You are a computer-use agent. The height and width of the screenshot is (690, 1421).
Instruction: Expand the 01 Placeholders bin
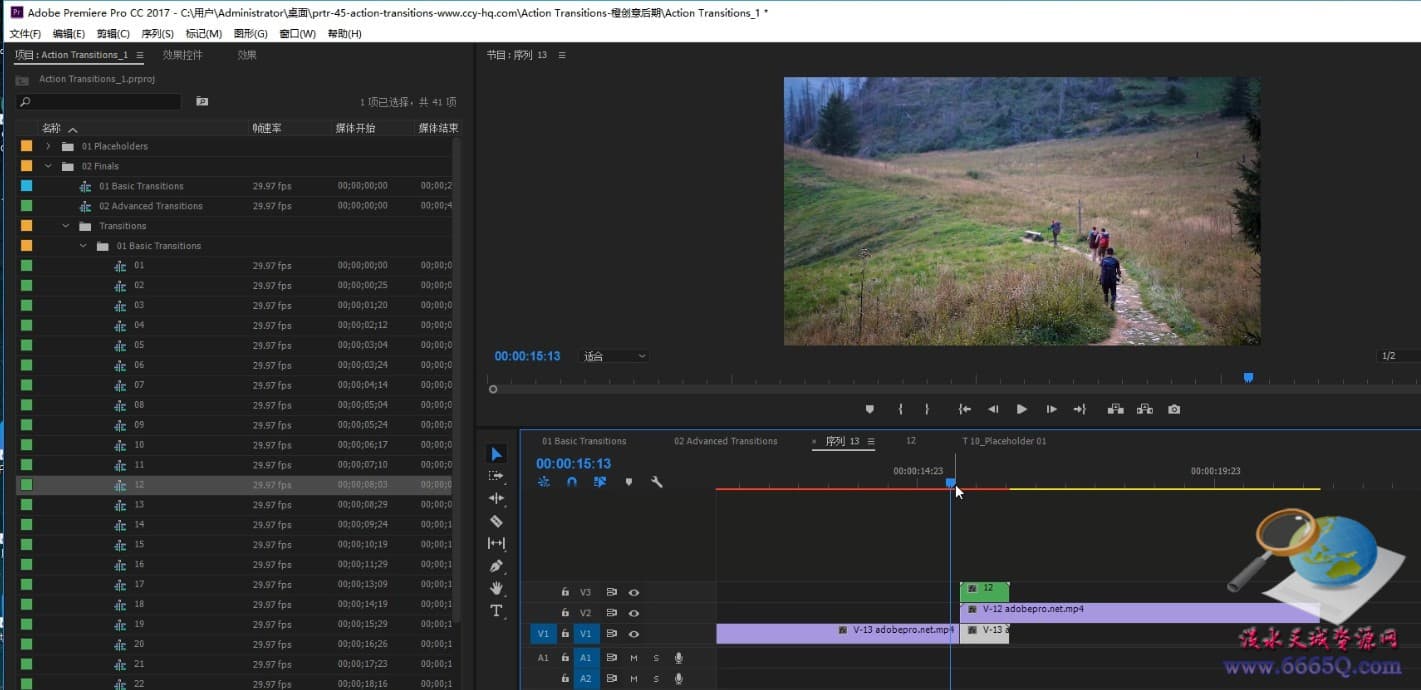click(48, 146)
